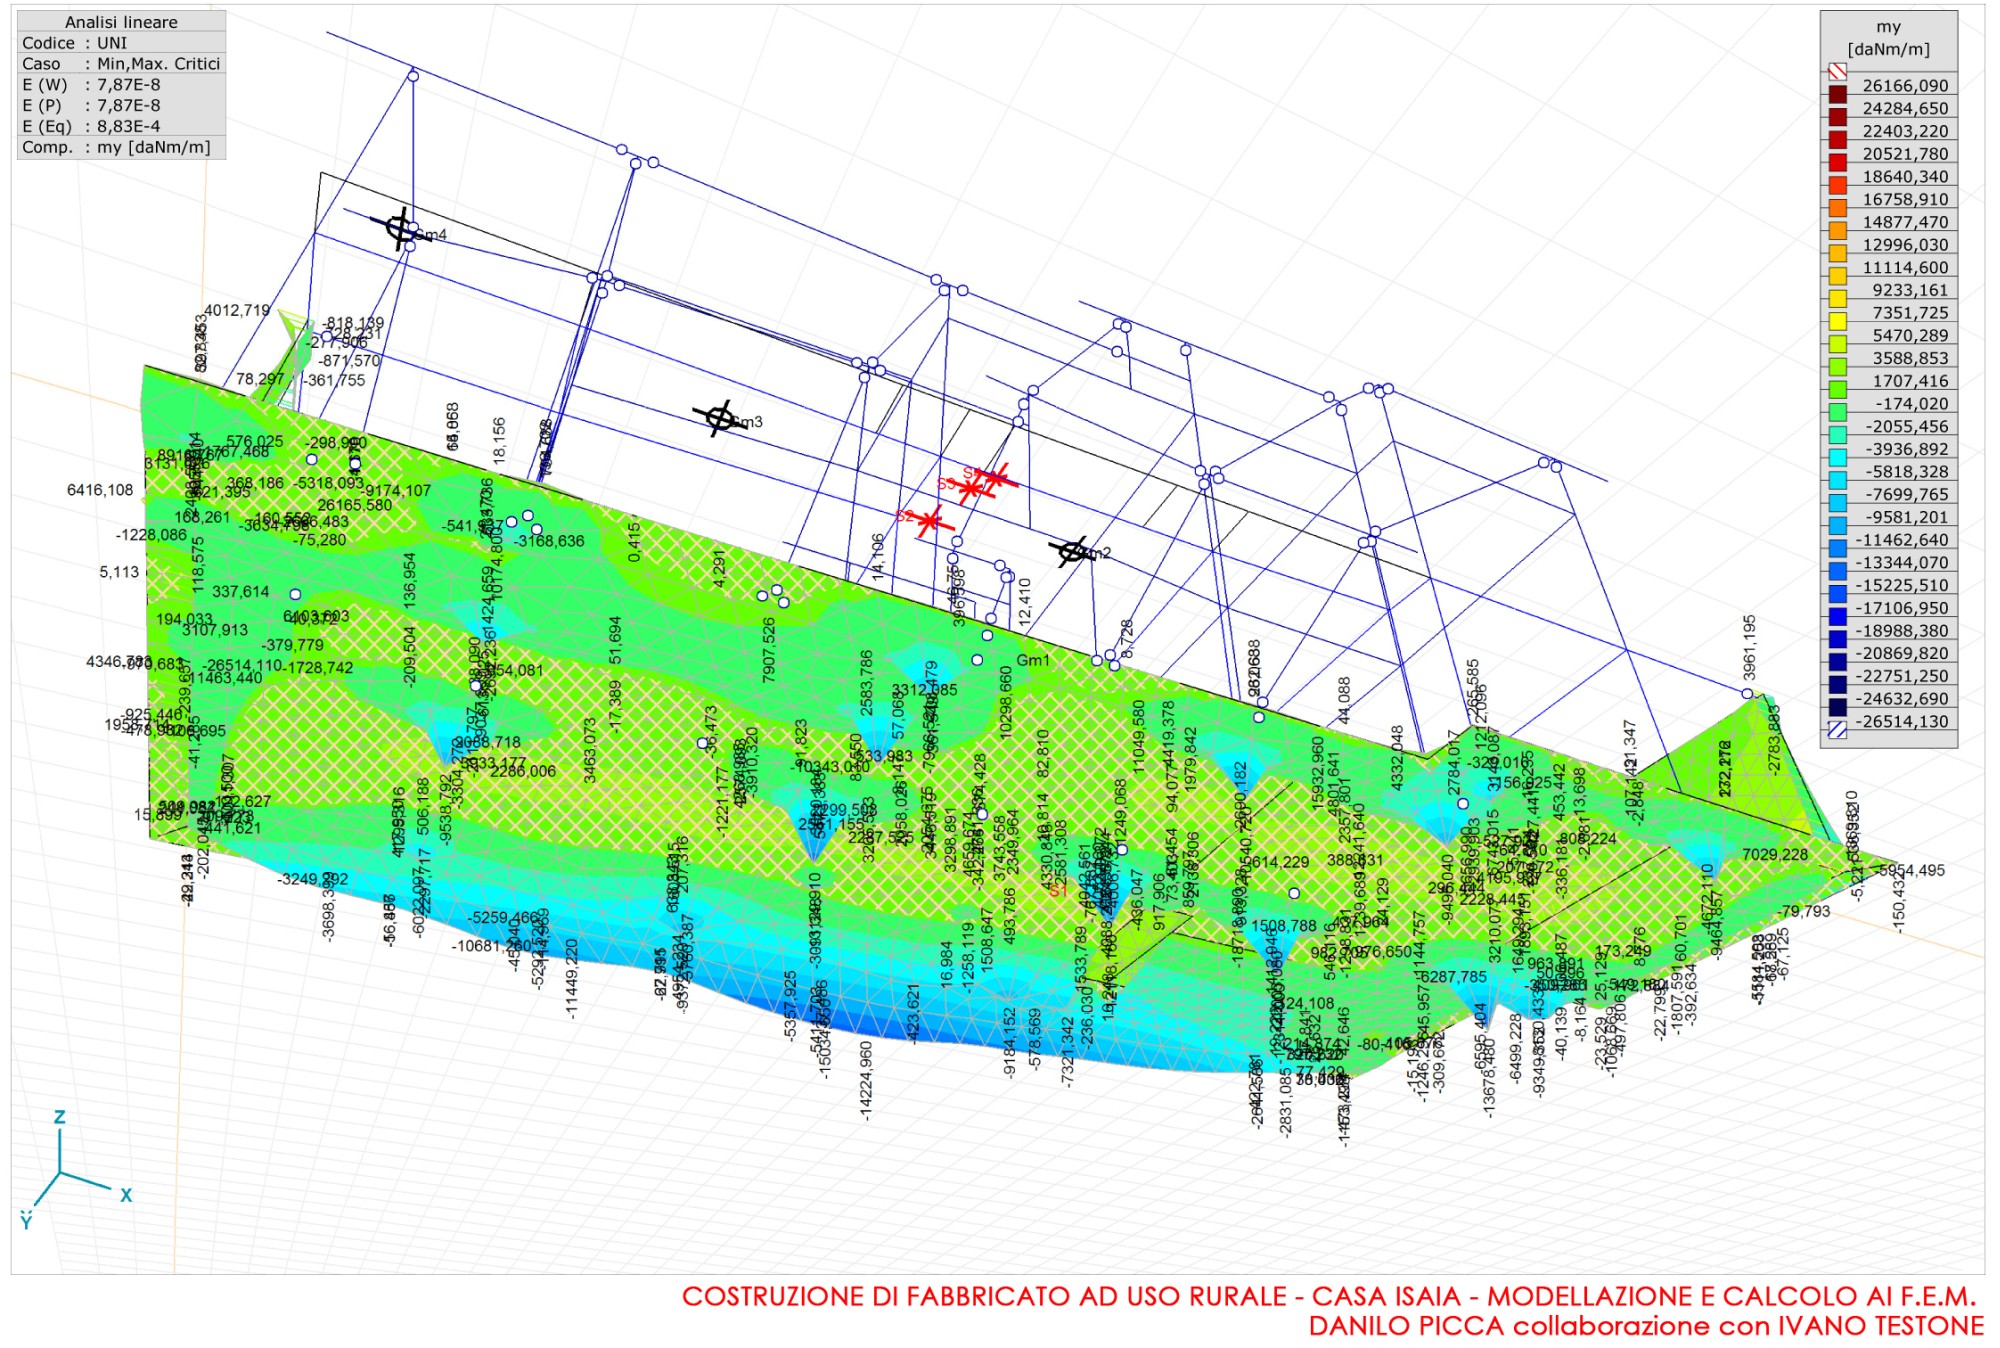Click the plot value 26165,580
This screenshot has width=2000, height=1348.
click(355, 505)
